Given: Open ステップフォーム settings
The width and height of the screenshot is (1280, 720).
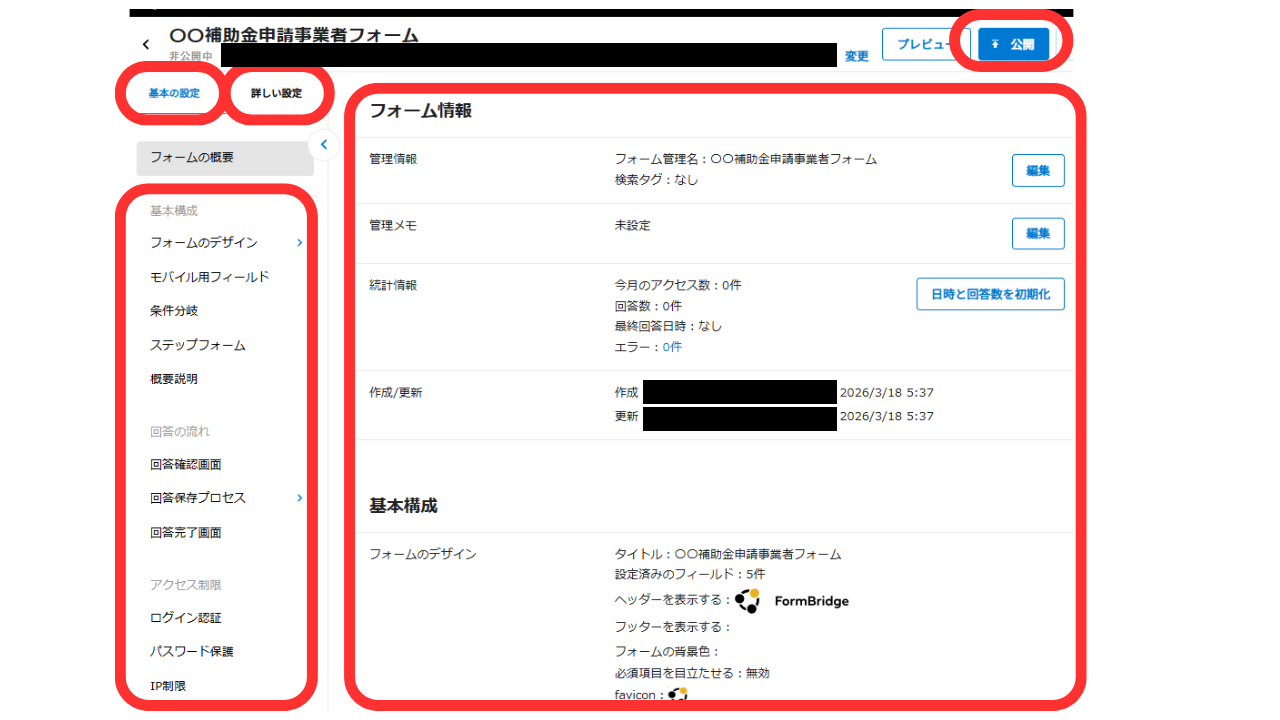Looking at the screenshot, I should coord(198,345).
